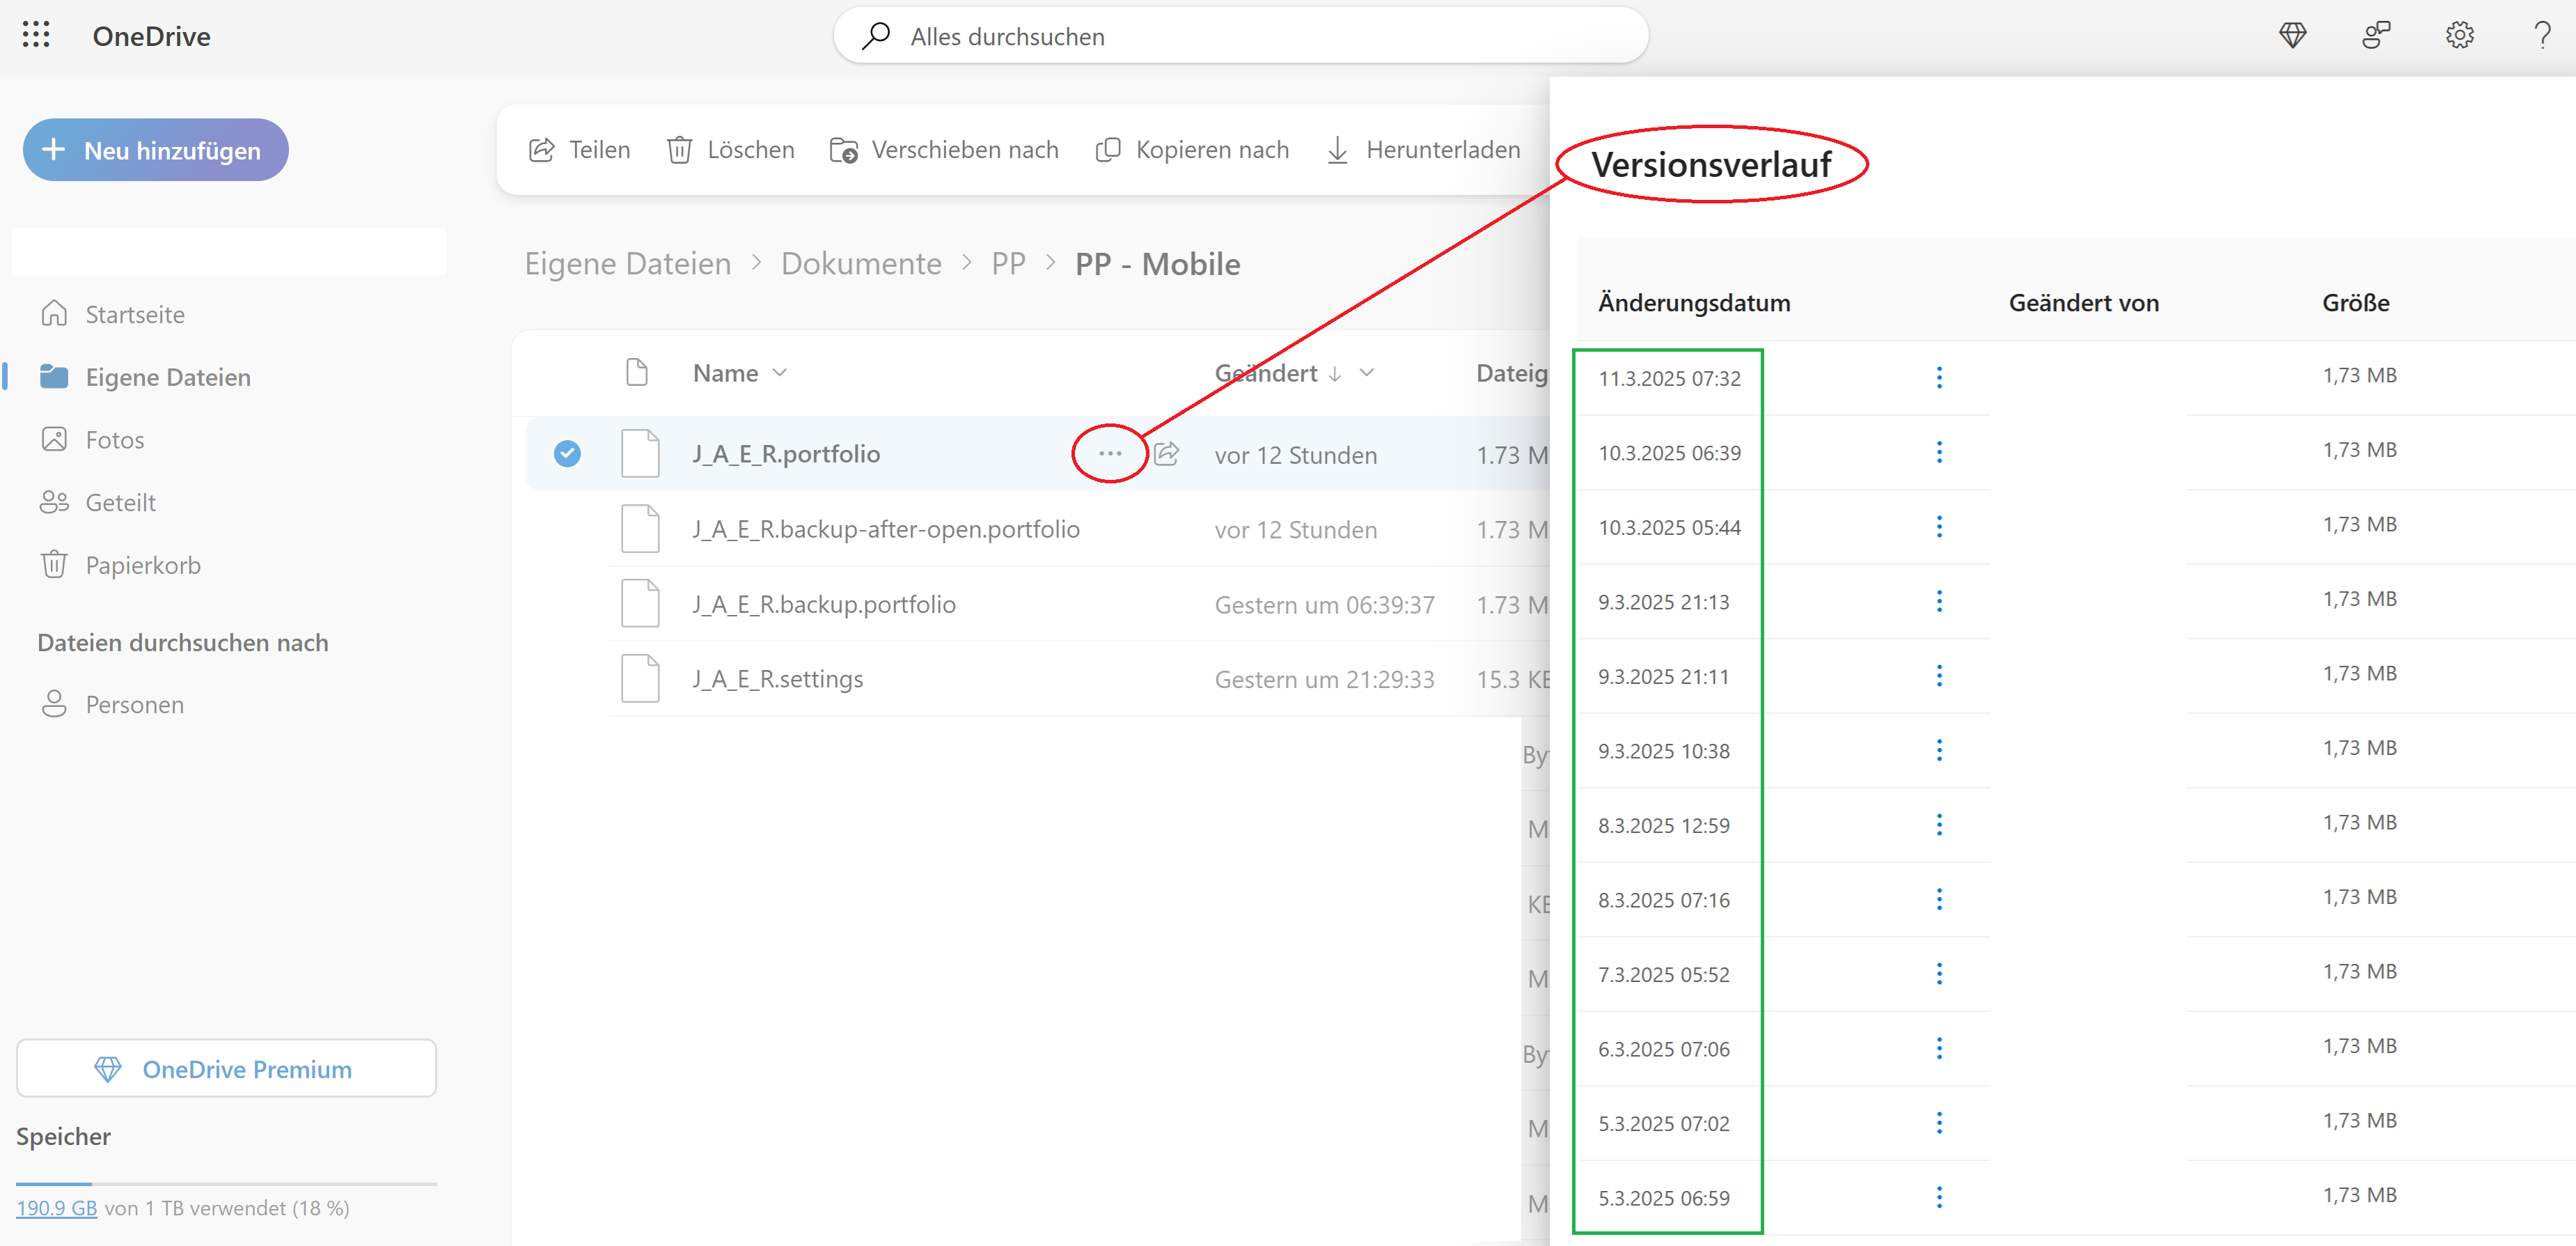Image resolution: width=2576 pixels, height=1246 pixels.
Task: Select version dated 5.3.2025 06:59
Action: tap(1663, 1198)
